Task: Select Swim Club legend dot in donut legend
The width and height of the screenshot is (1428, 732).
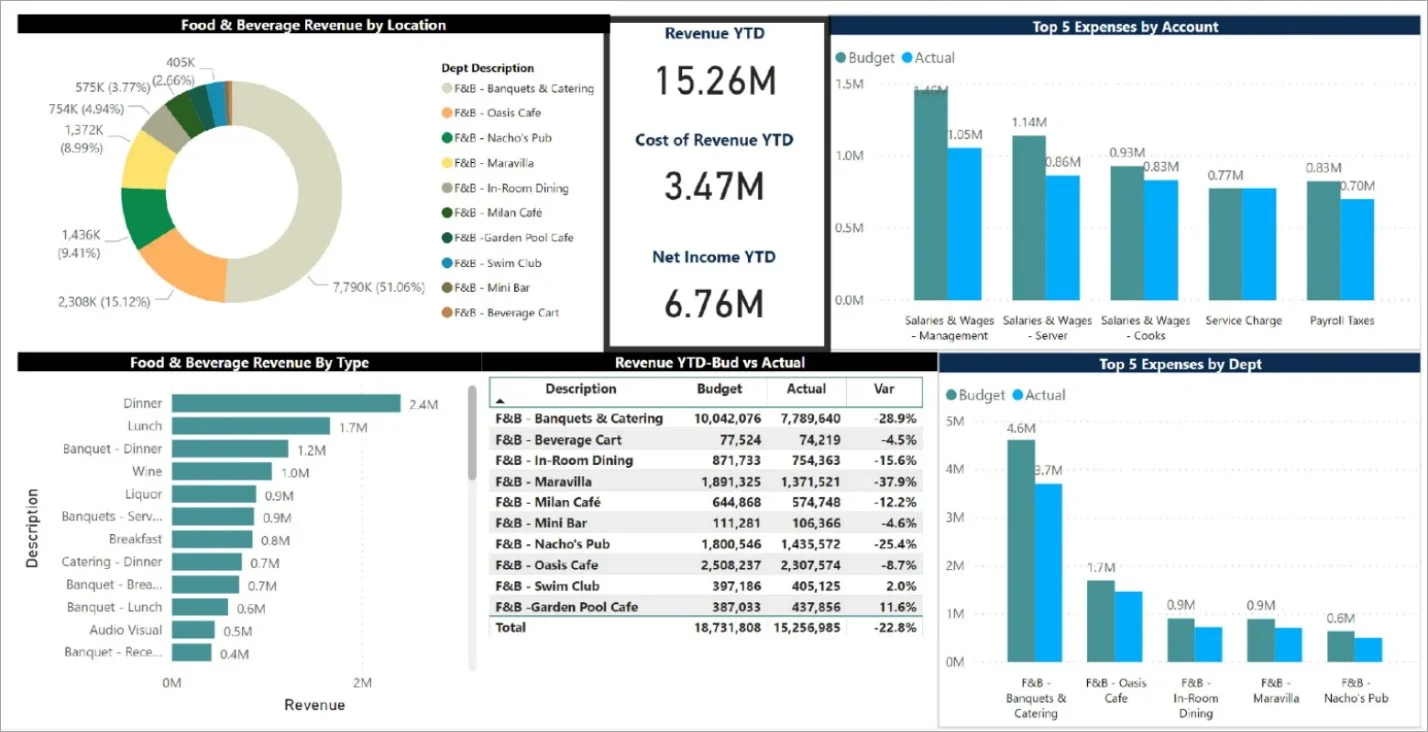Action: point(446,263)
